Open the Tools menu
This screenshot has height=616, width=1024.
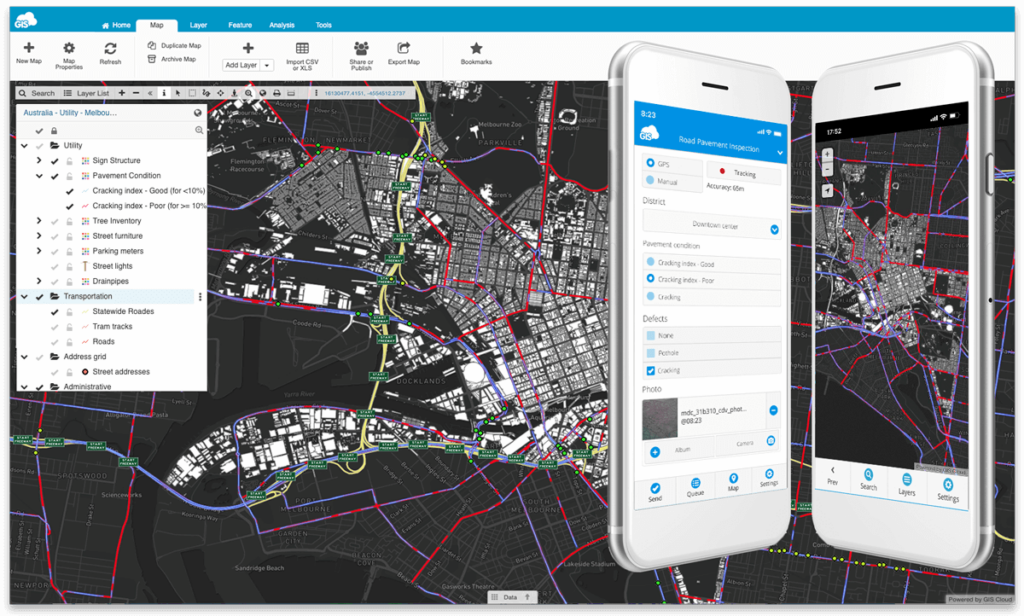pyautogui.click(x=322, y=25)
